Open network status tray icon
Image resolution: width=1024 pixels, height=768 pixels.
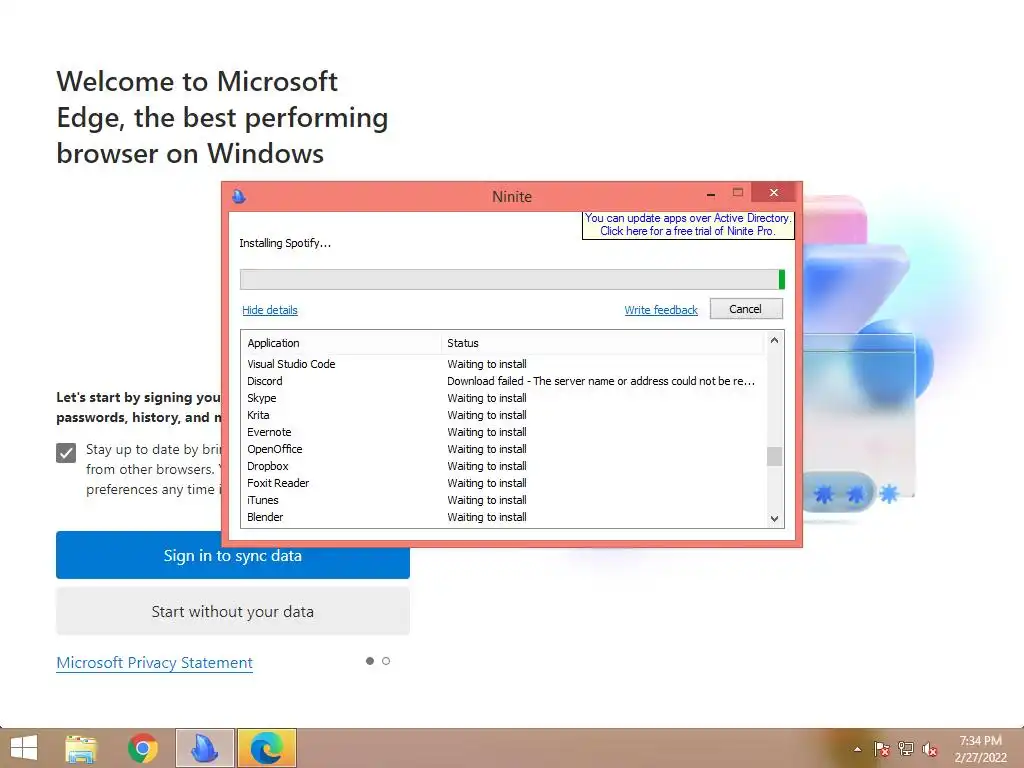point(906,749)
